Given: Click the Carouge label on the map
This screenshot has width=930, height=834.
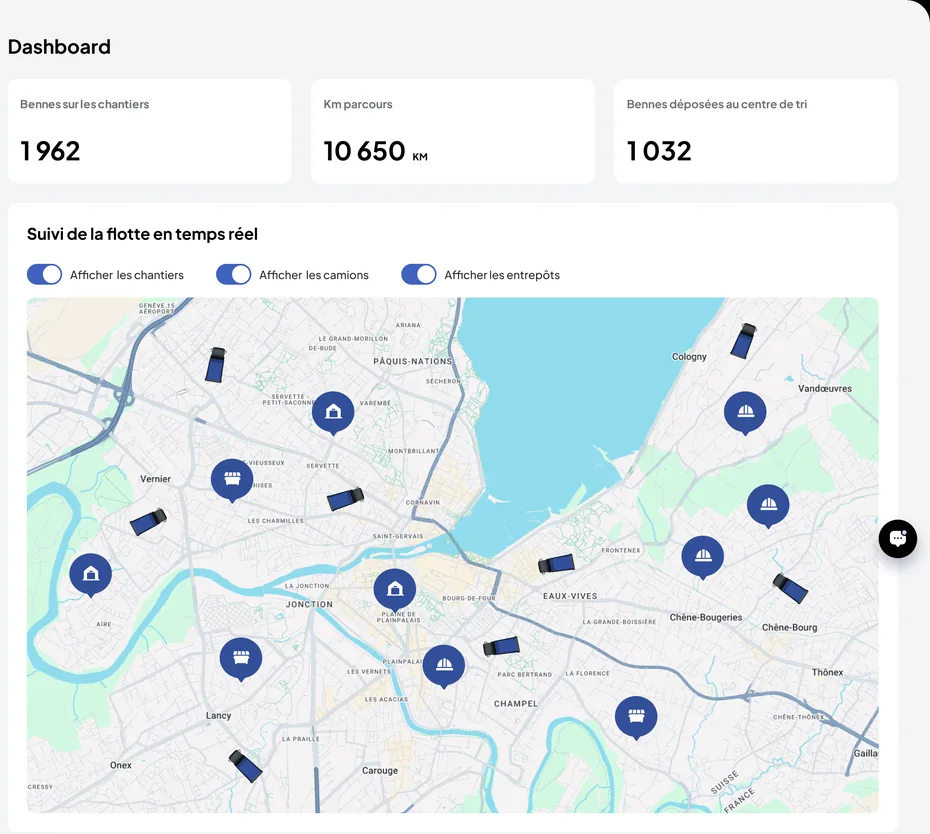Looking at the screenshot, I should point(380,771).
